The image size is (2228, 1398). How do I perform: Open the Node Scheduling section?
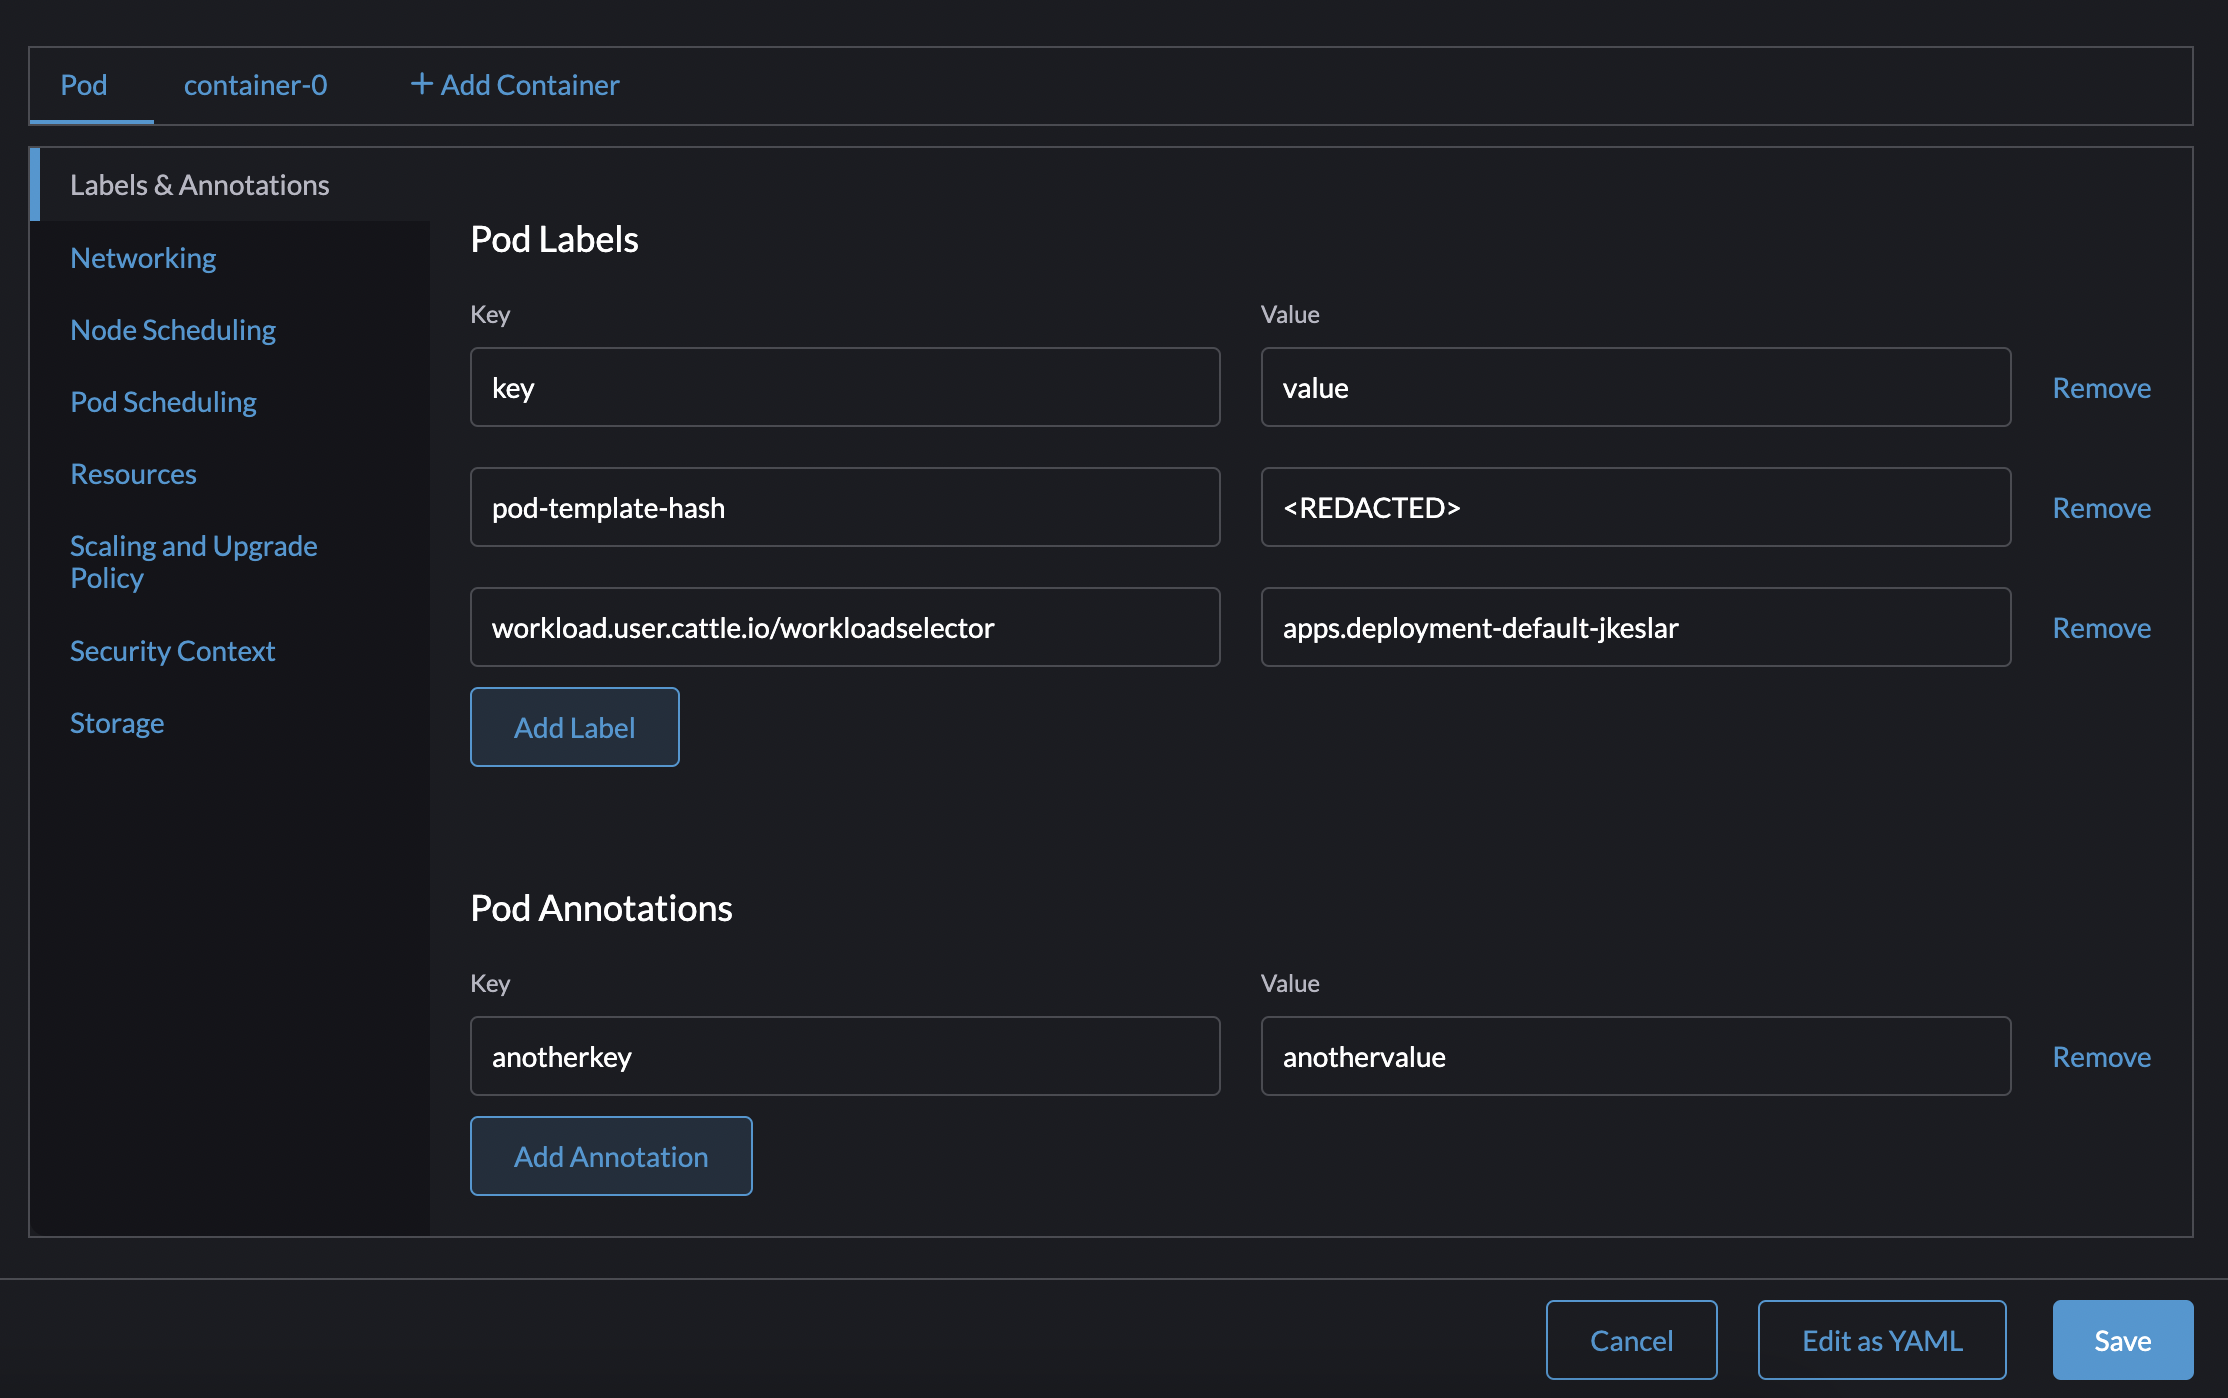(173, 329)
